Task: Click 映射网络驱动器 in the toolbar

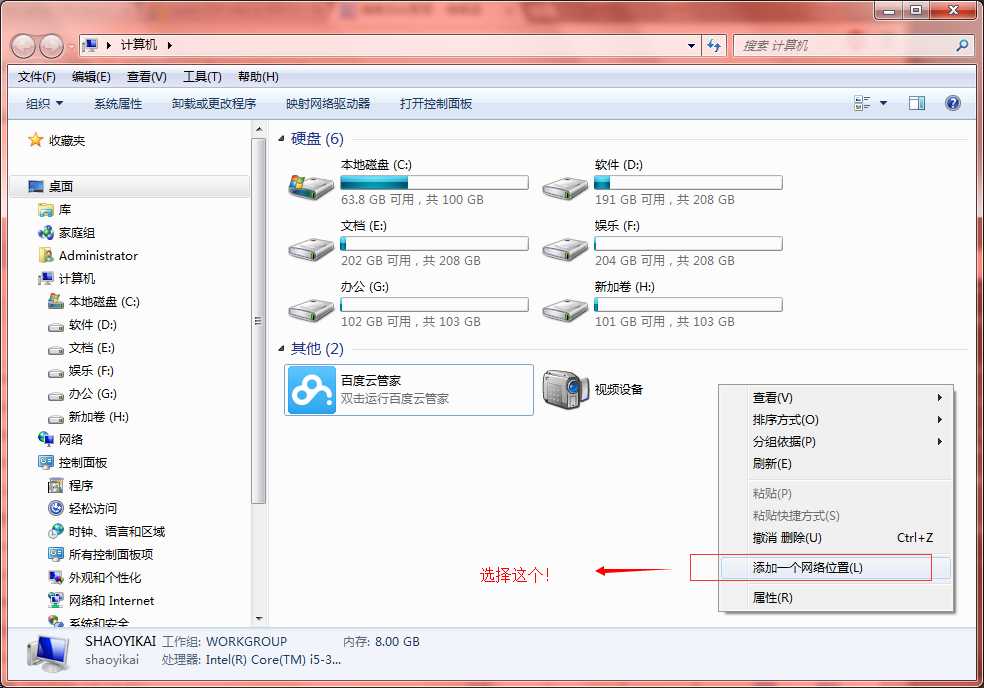Action: pyautogui.click(x=328, y=104)
